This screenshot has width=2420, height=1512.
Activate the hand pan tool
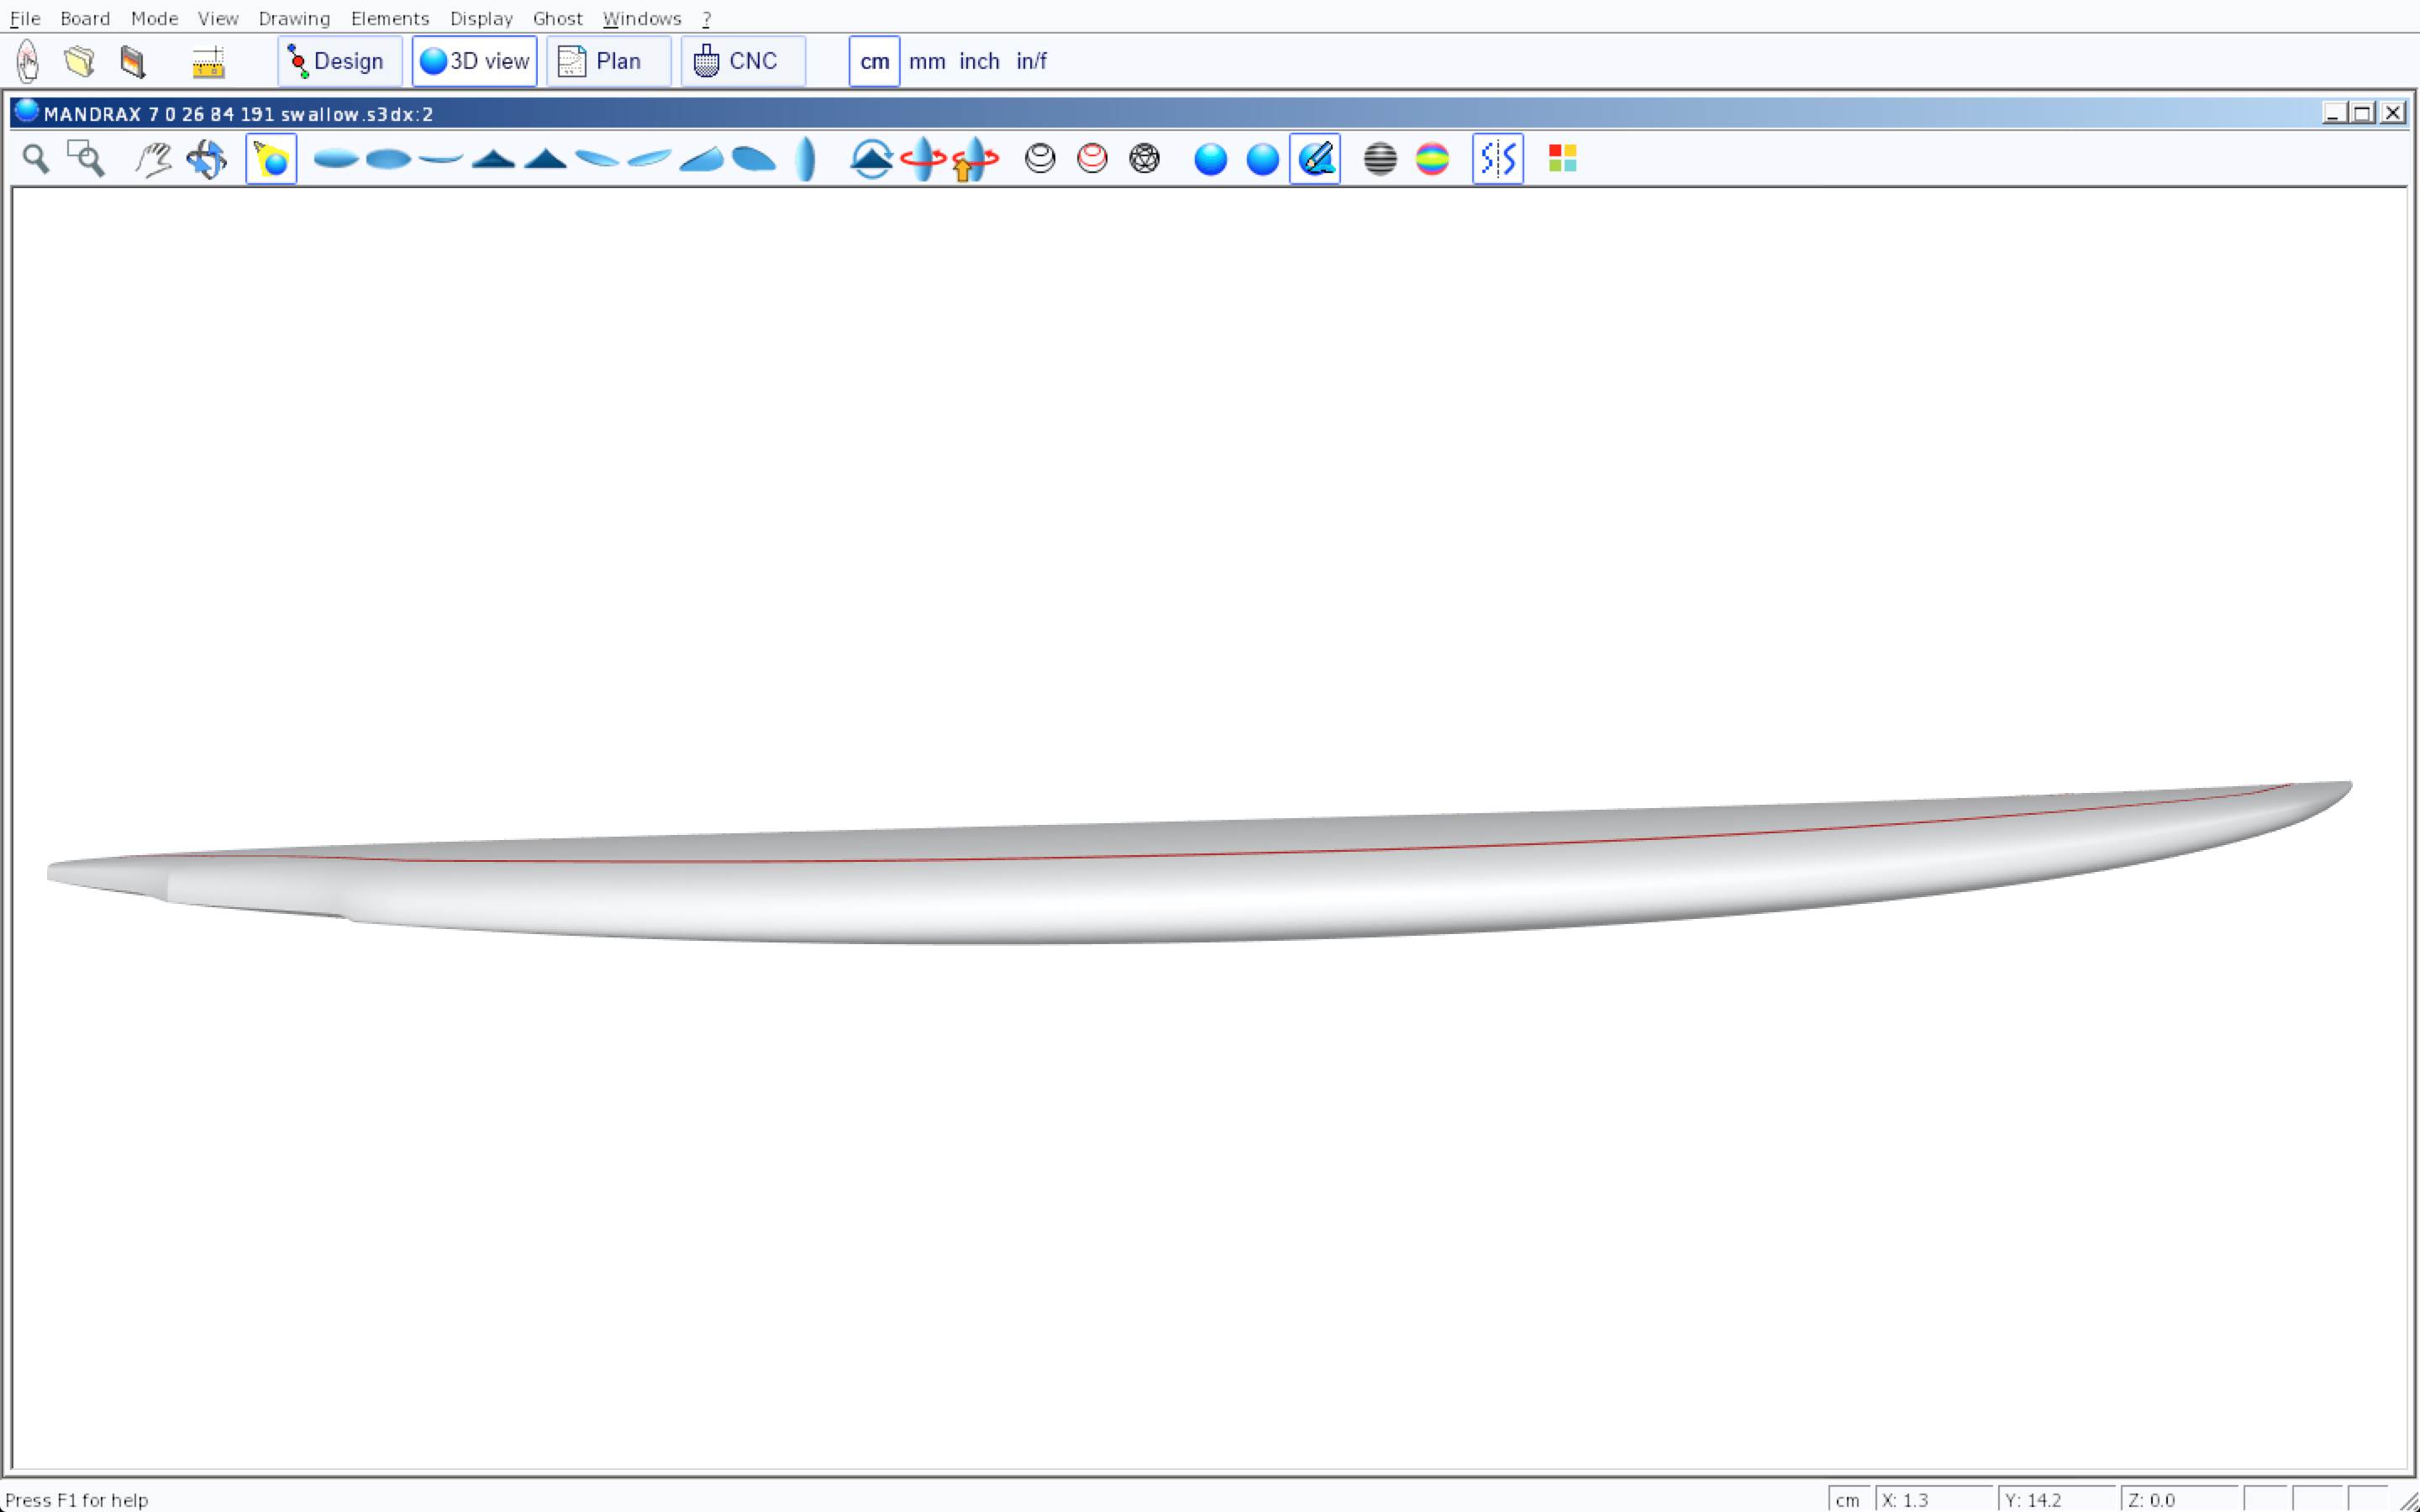(153, 158)
